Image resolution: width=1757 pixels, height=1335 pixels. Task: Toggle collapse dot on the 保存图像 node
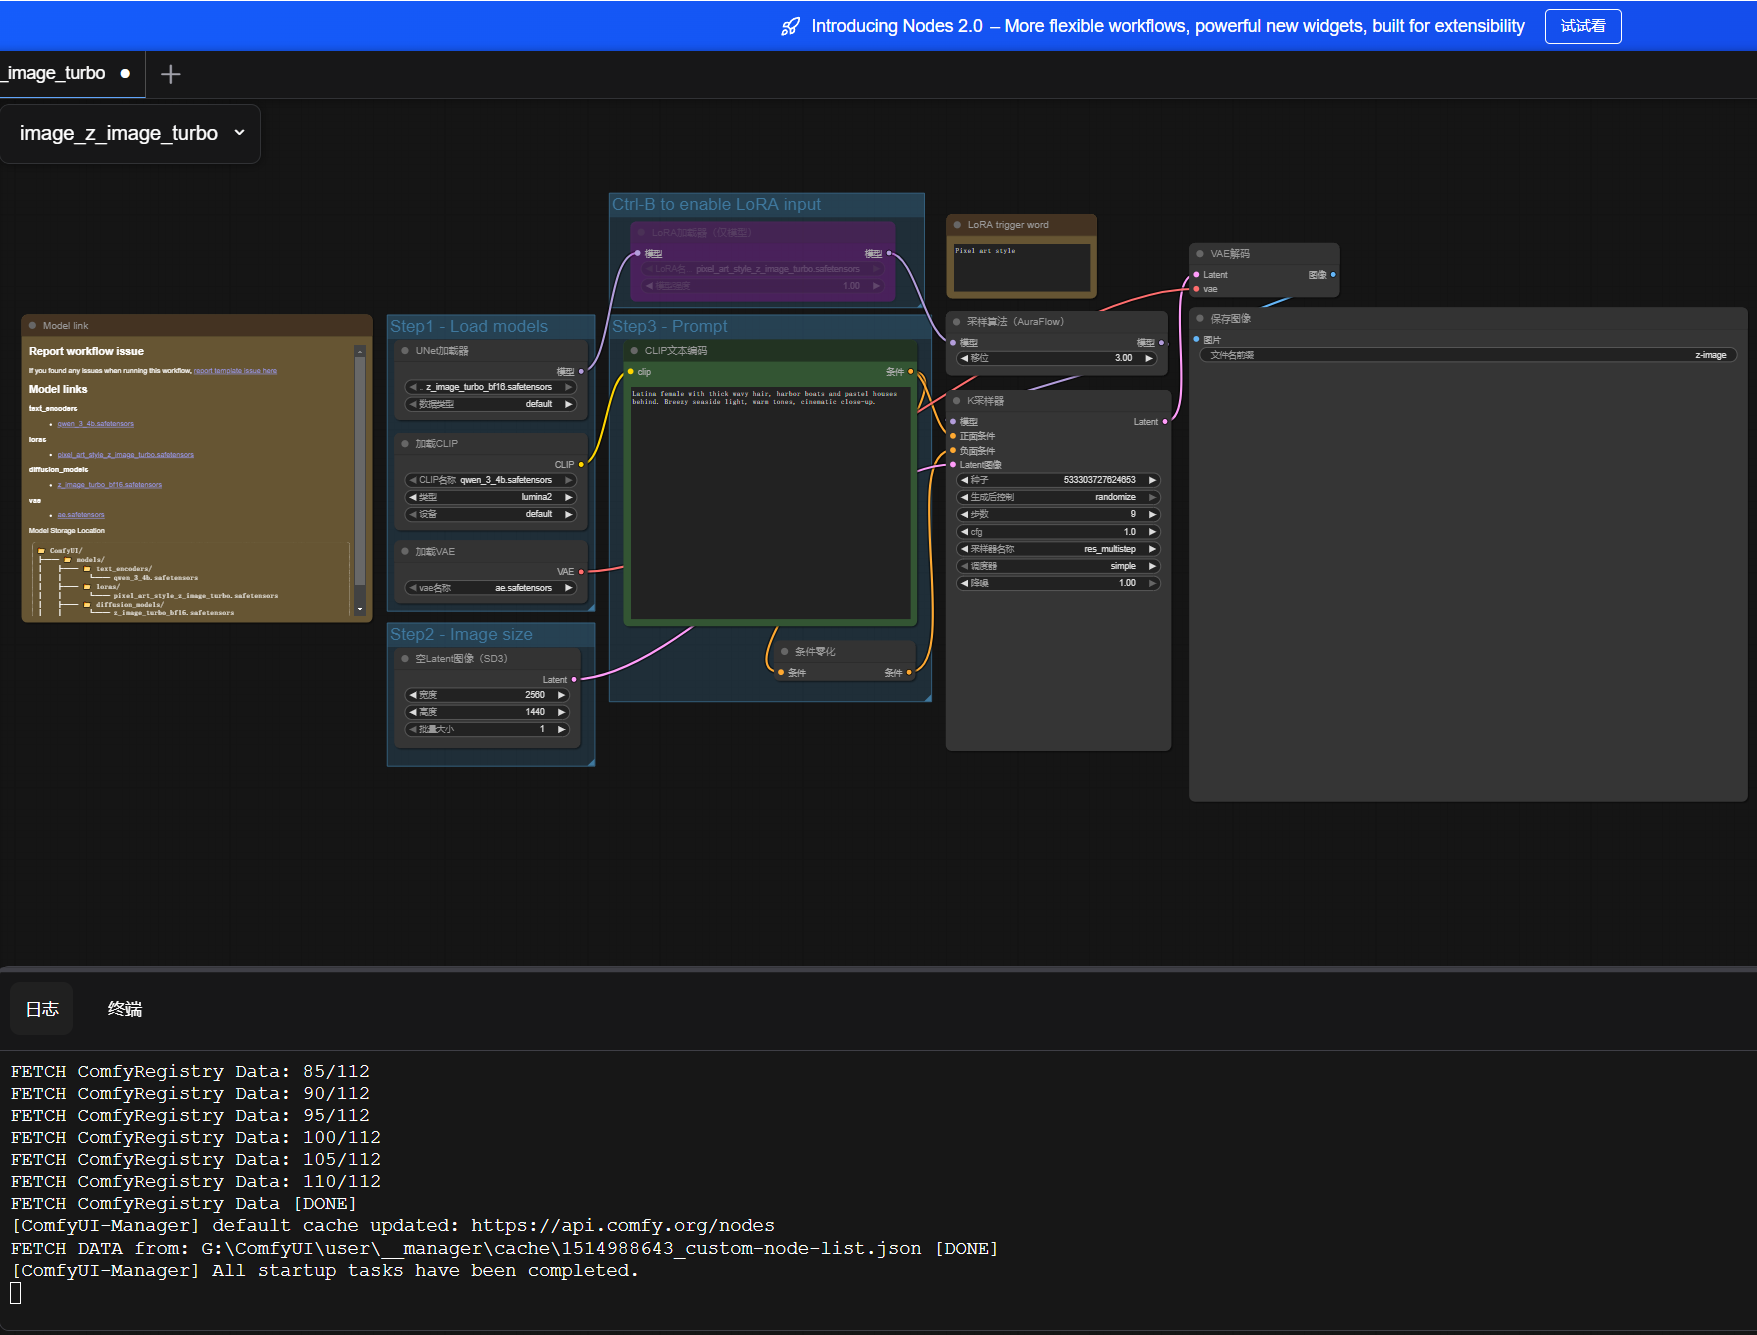click(x=1200, y=319)
